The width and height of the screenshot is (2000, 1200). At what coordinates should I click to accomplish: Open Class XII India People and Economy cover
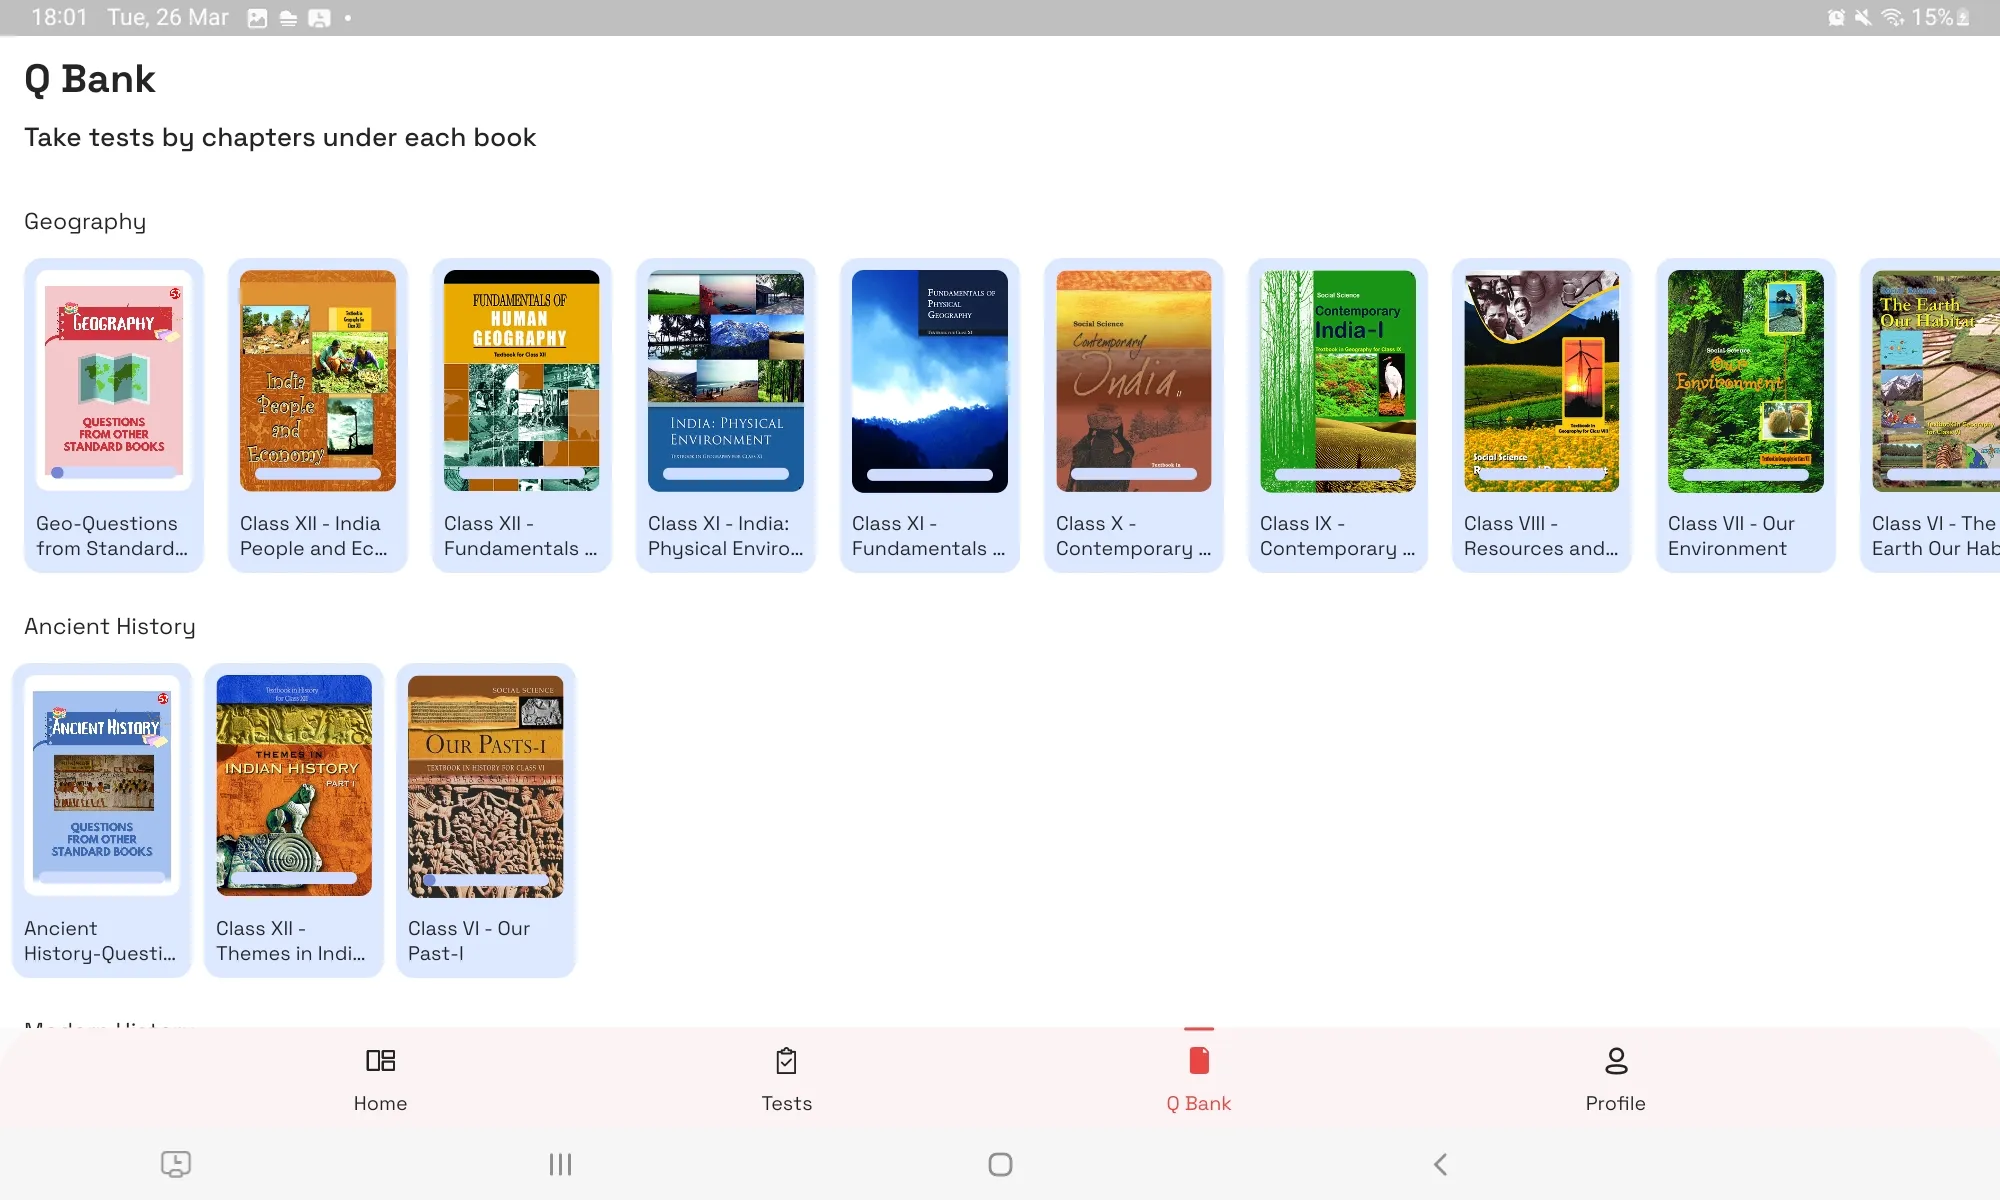point(318,380)
